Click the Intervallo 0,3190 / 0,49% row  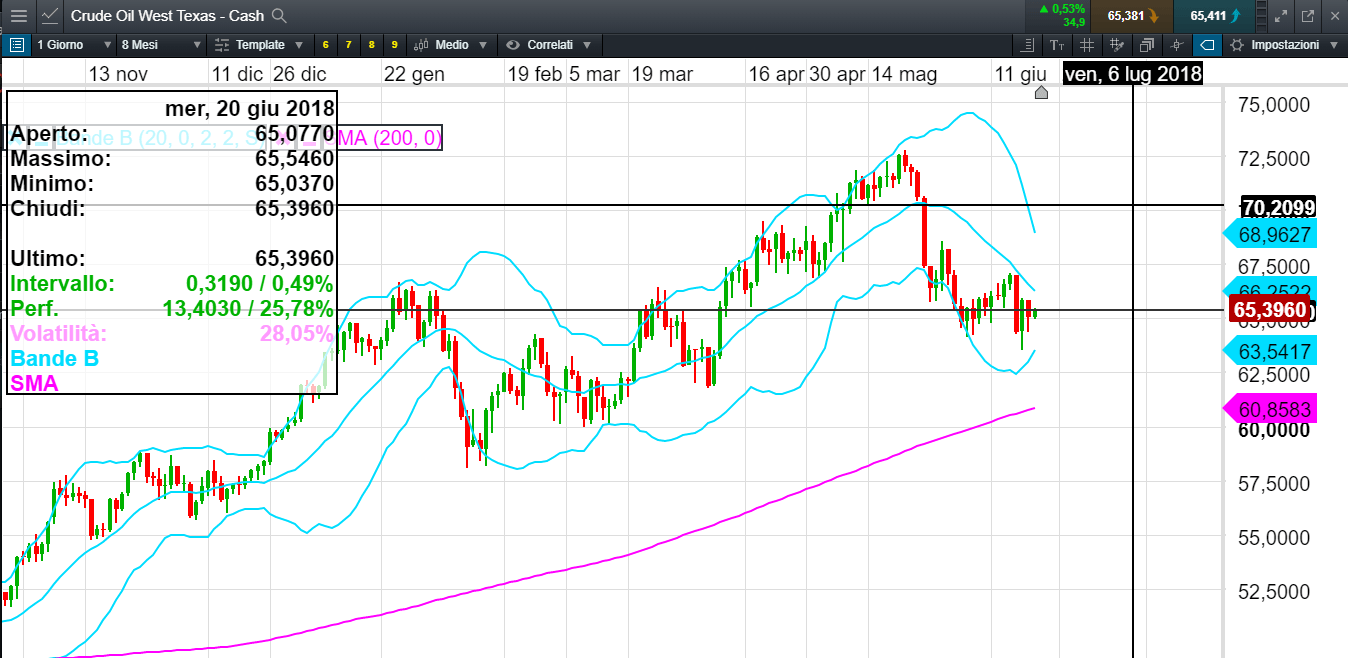172,283
